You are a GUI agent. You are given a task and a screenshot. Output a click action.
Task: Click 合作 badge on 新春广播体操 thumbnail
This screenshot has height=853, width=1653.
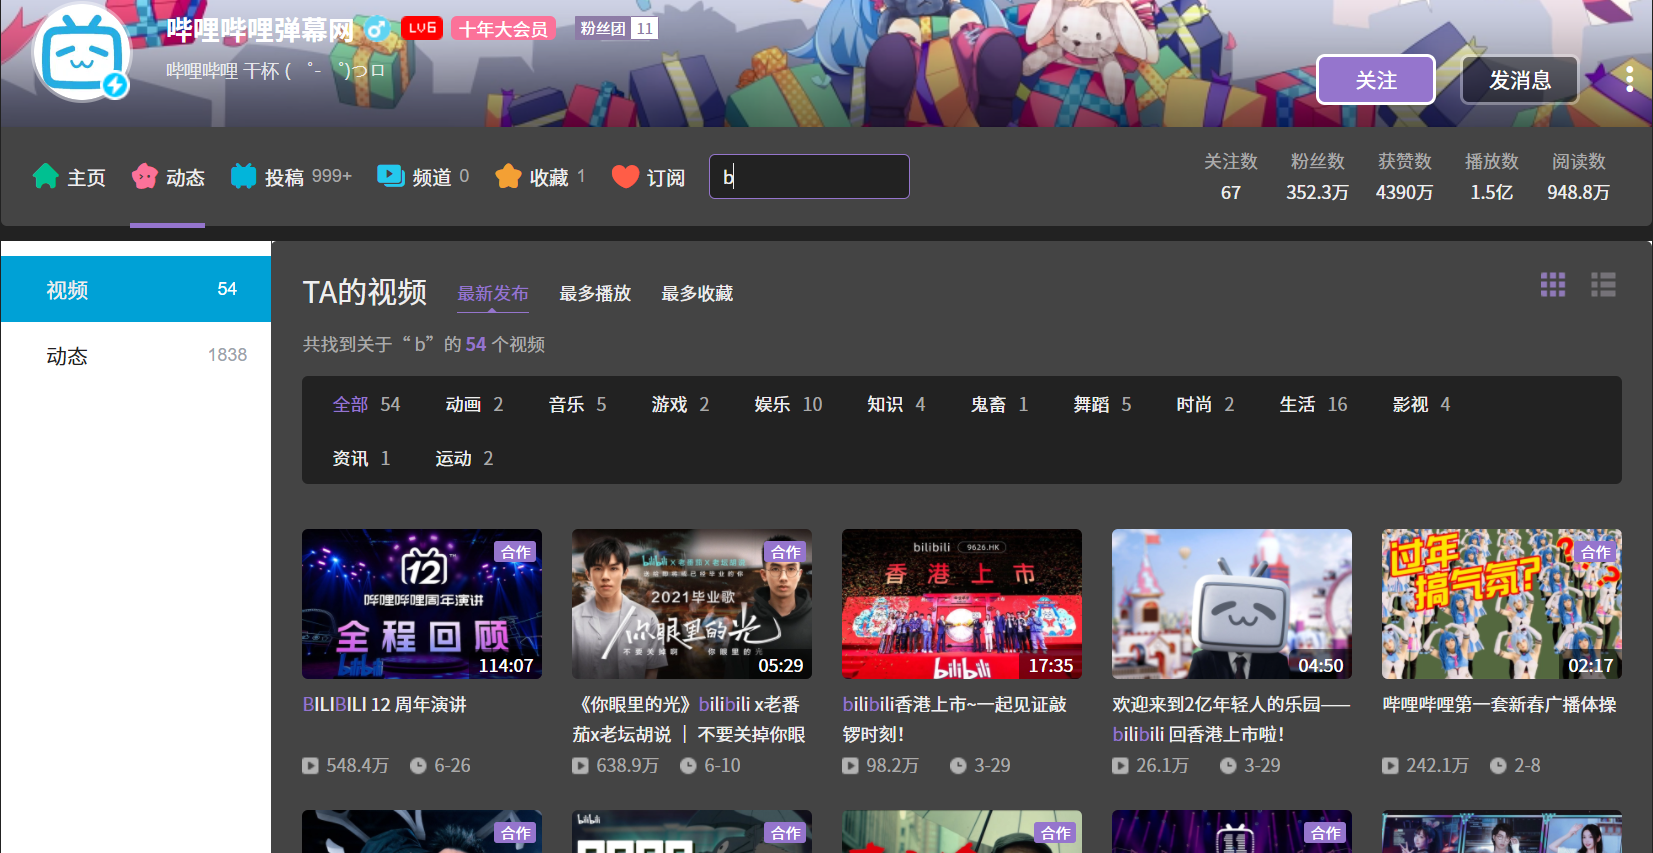[x=1595, y=552]
